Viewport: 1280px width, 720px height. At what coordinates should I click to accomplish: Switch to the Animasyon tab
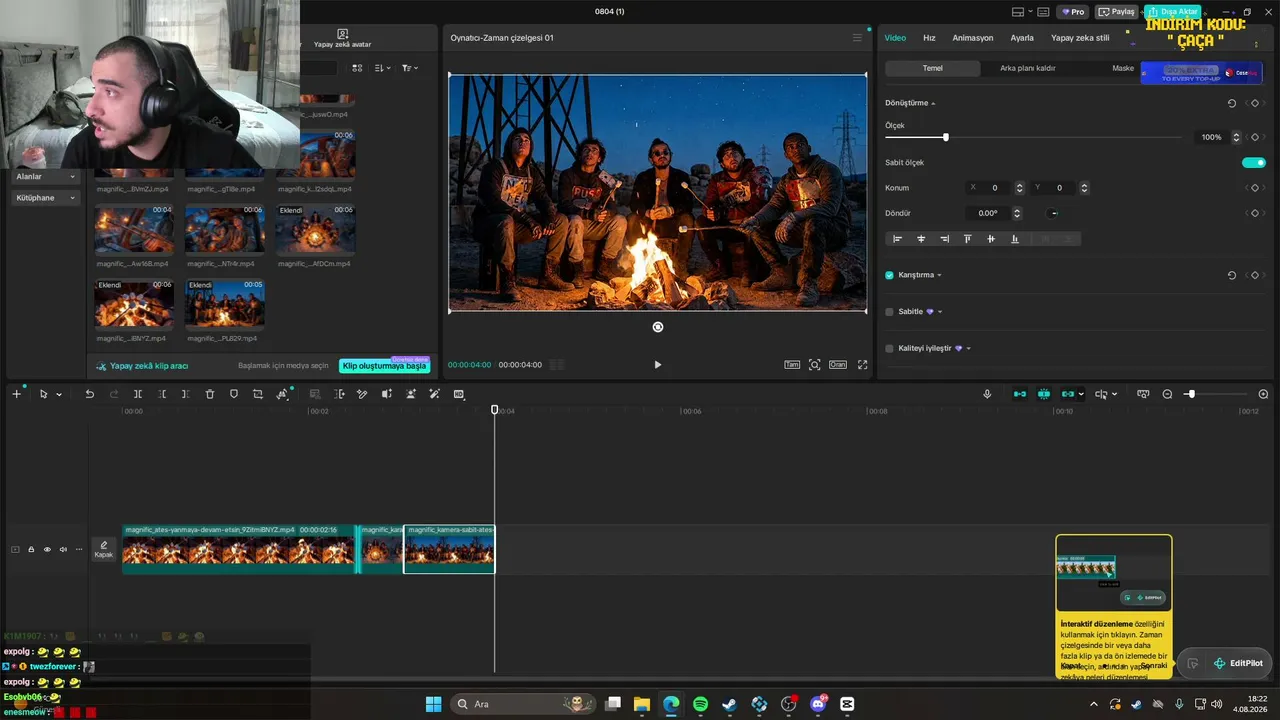(973, 38)
